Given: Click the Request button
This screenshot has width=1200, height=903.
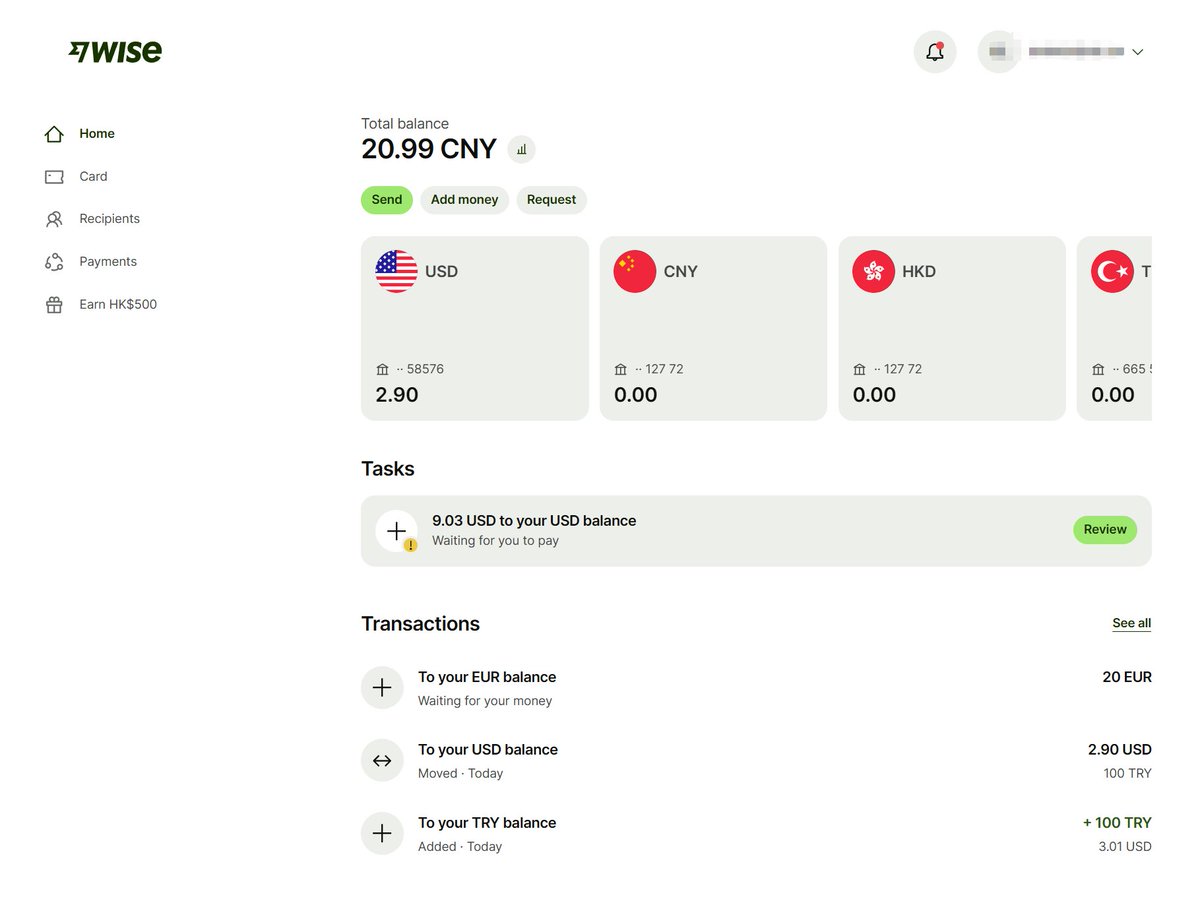Looking at the screenshot, I should [551, 200].
